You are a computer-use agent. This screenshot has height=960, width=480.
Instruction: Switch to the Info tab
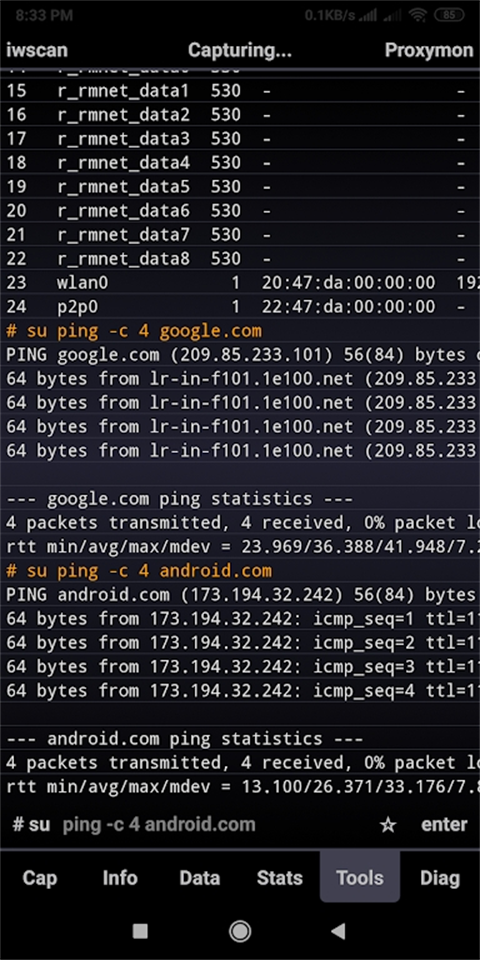coord(120,878)
